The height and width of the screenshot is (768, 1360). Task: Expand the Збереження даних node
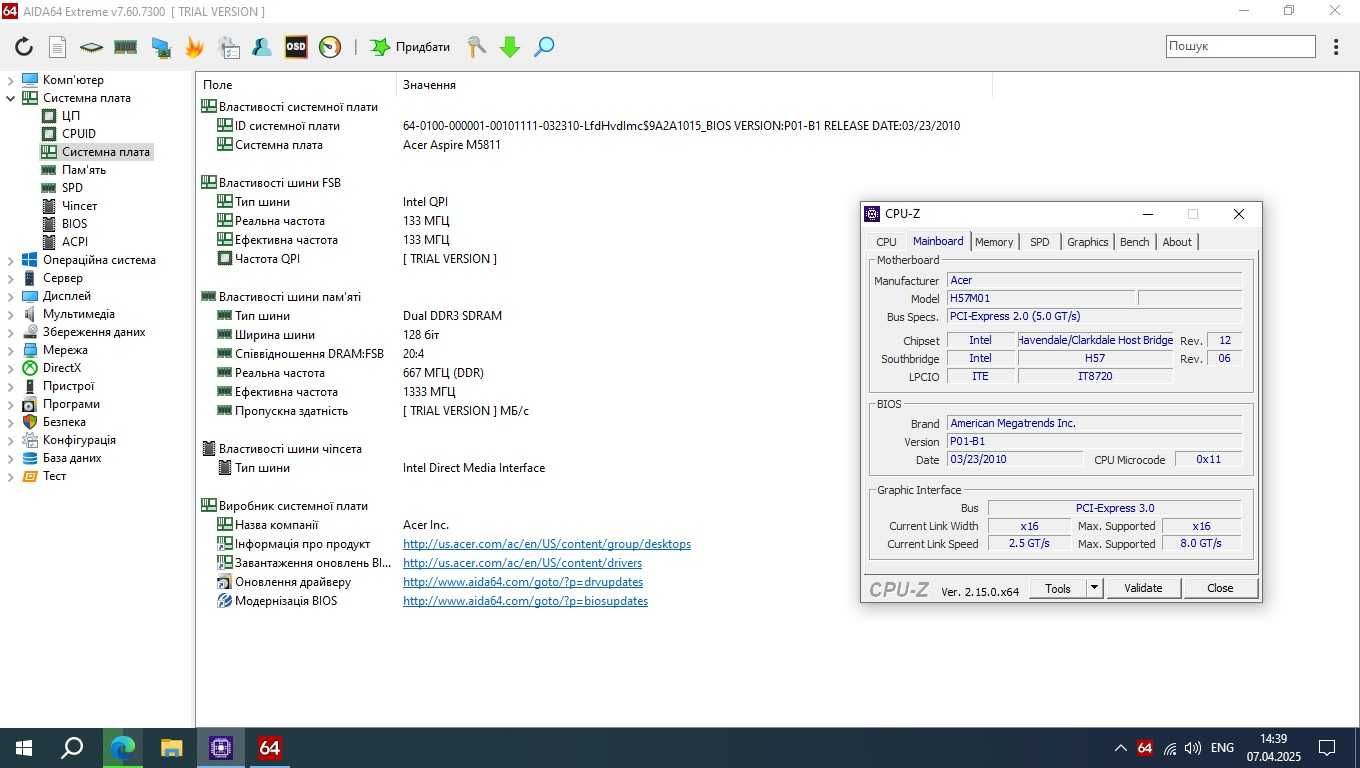(11, 332)
